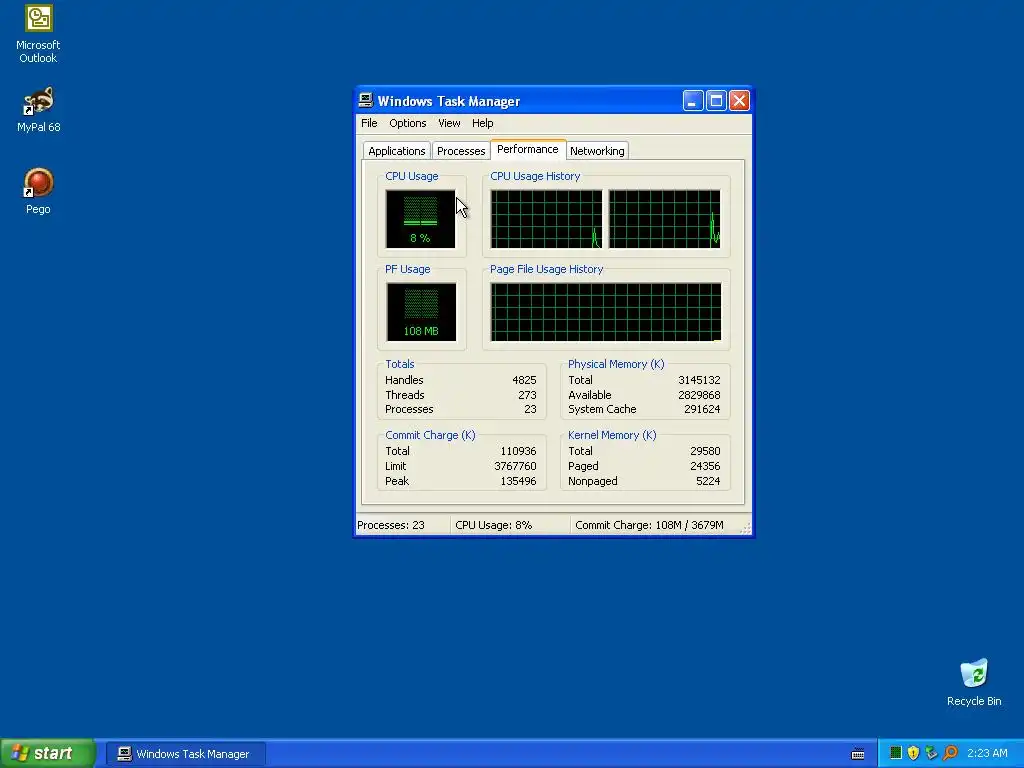Switch to the Applications tab
Screen dimensions: 1024x768
tap(396, 151)
